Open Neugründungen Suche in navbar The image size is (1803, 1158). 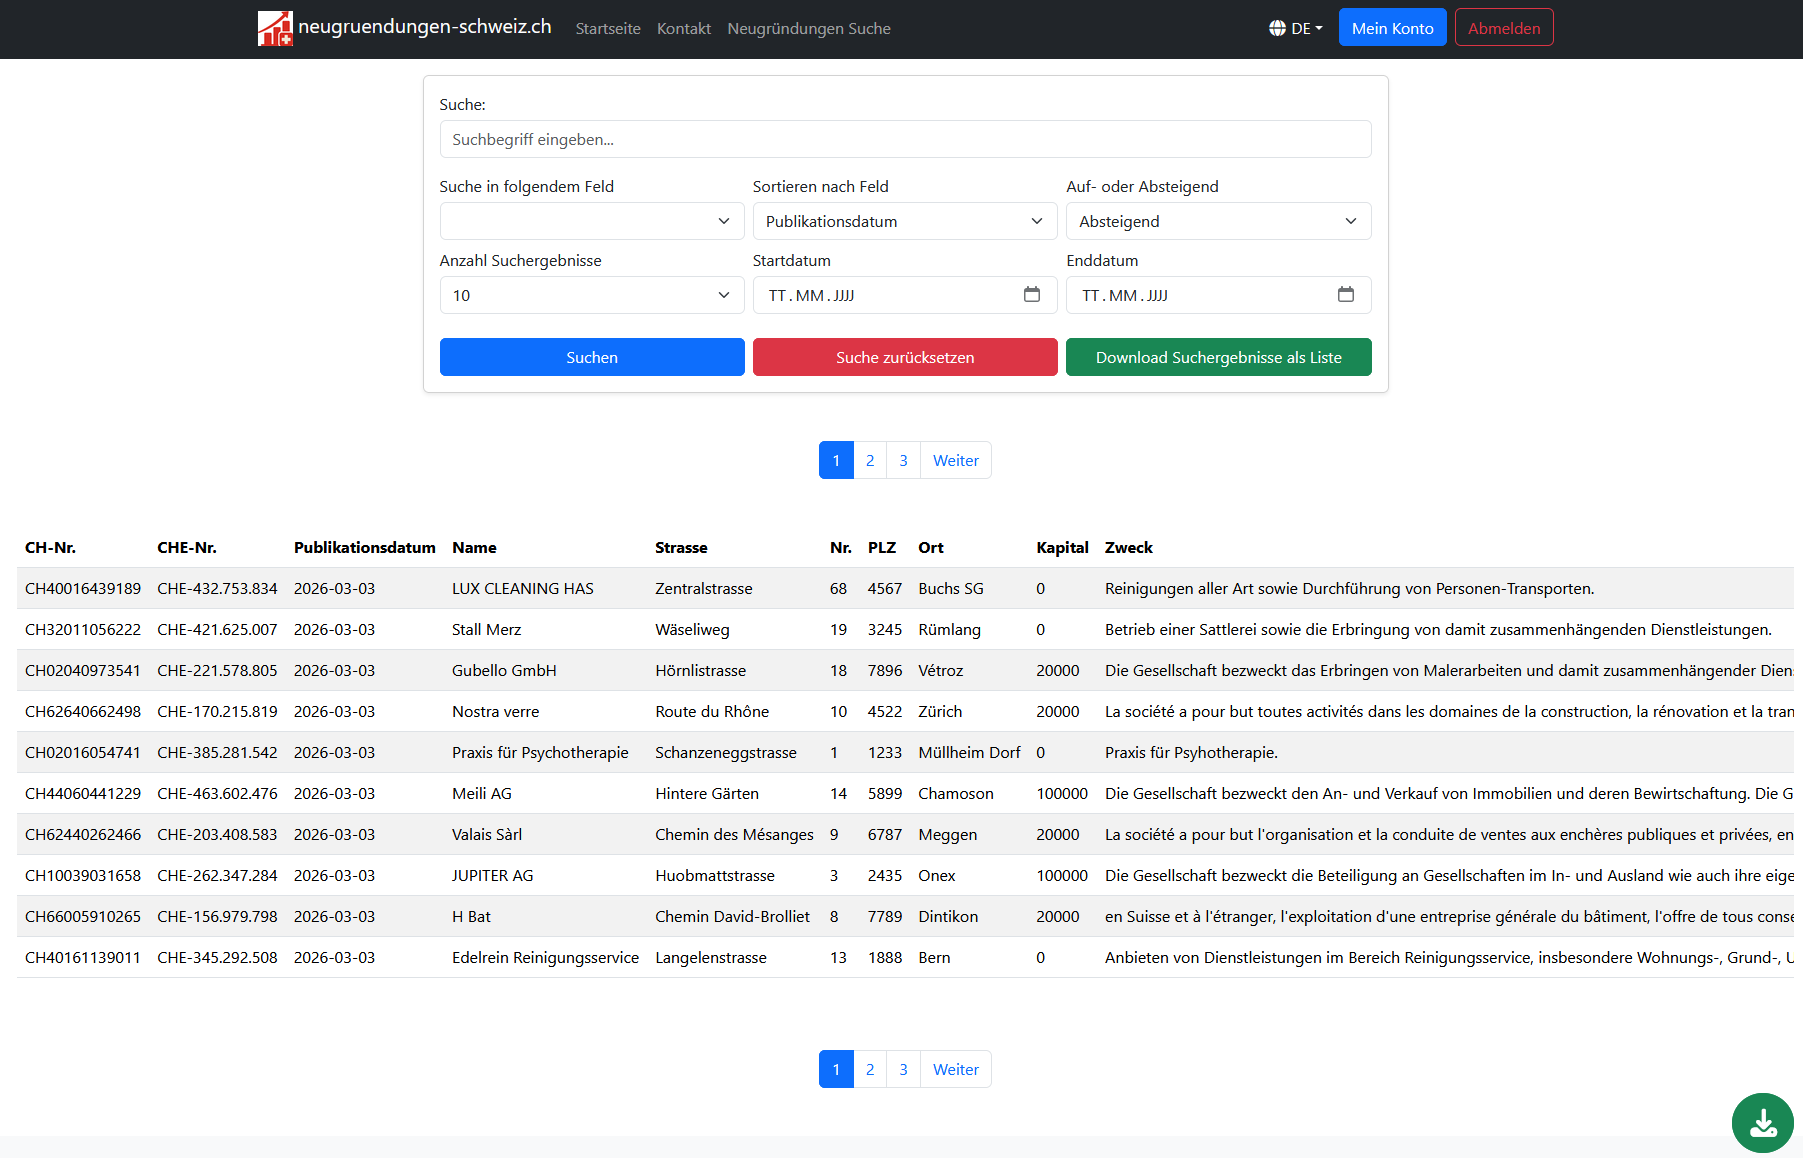click(x=809, y=28)
